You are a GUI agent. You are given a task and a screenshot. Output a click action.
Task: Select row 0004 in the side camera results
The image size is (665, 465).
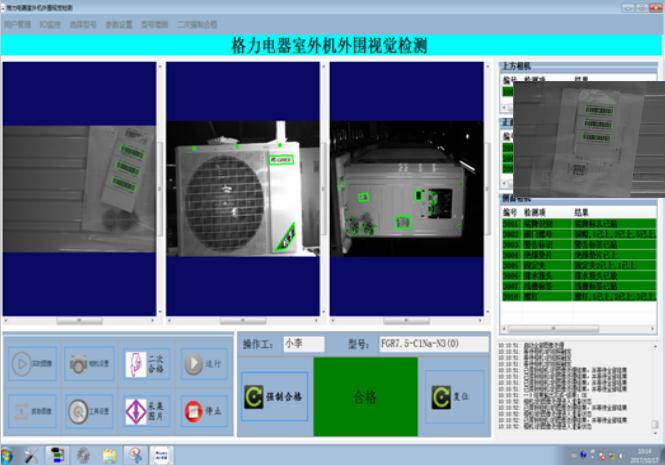[x=579, y=255]
